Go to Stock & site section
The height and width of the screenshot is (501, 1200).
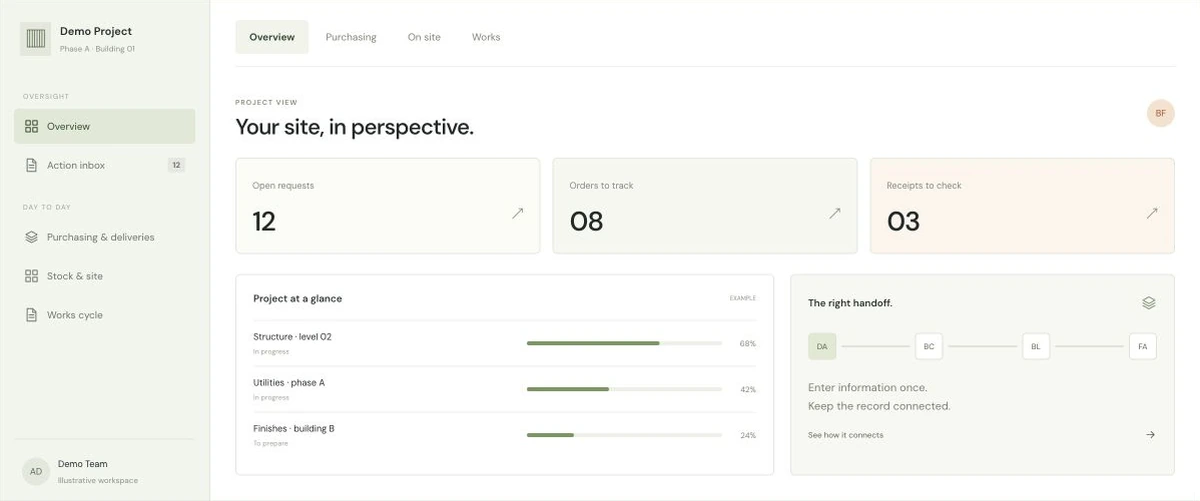click(104, 276)
